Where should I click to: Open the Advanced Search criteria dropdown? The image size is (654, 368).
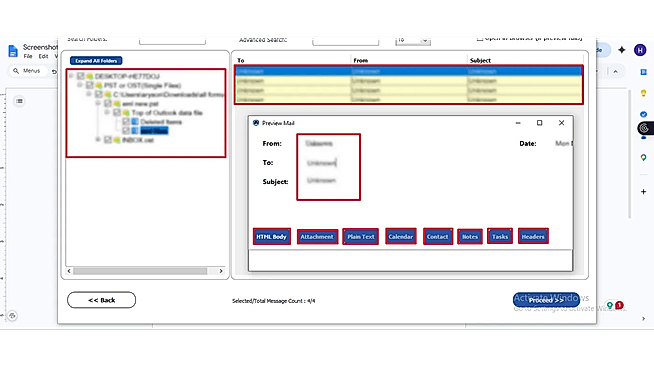[x=425, y=40]
